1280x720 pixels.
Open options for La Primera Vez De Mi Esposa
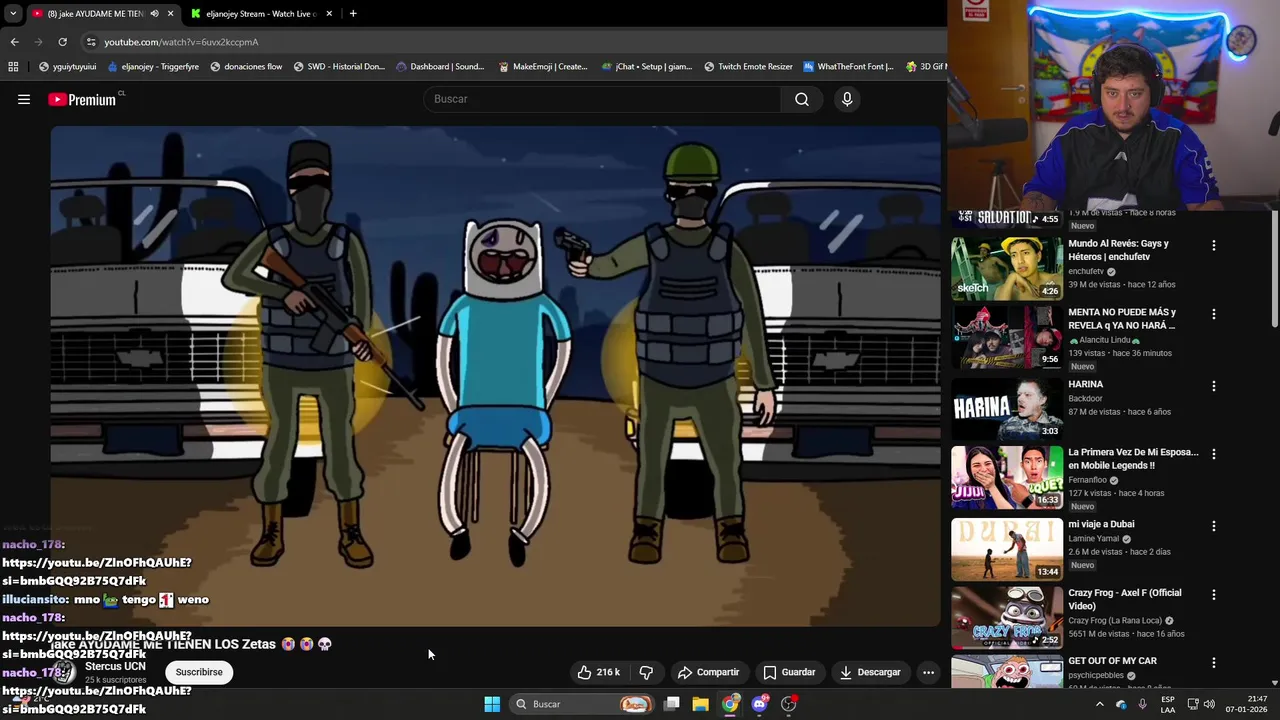click(x=1214, y=454)
